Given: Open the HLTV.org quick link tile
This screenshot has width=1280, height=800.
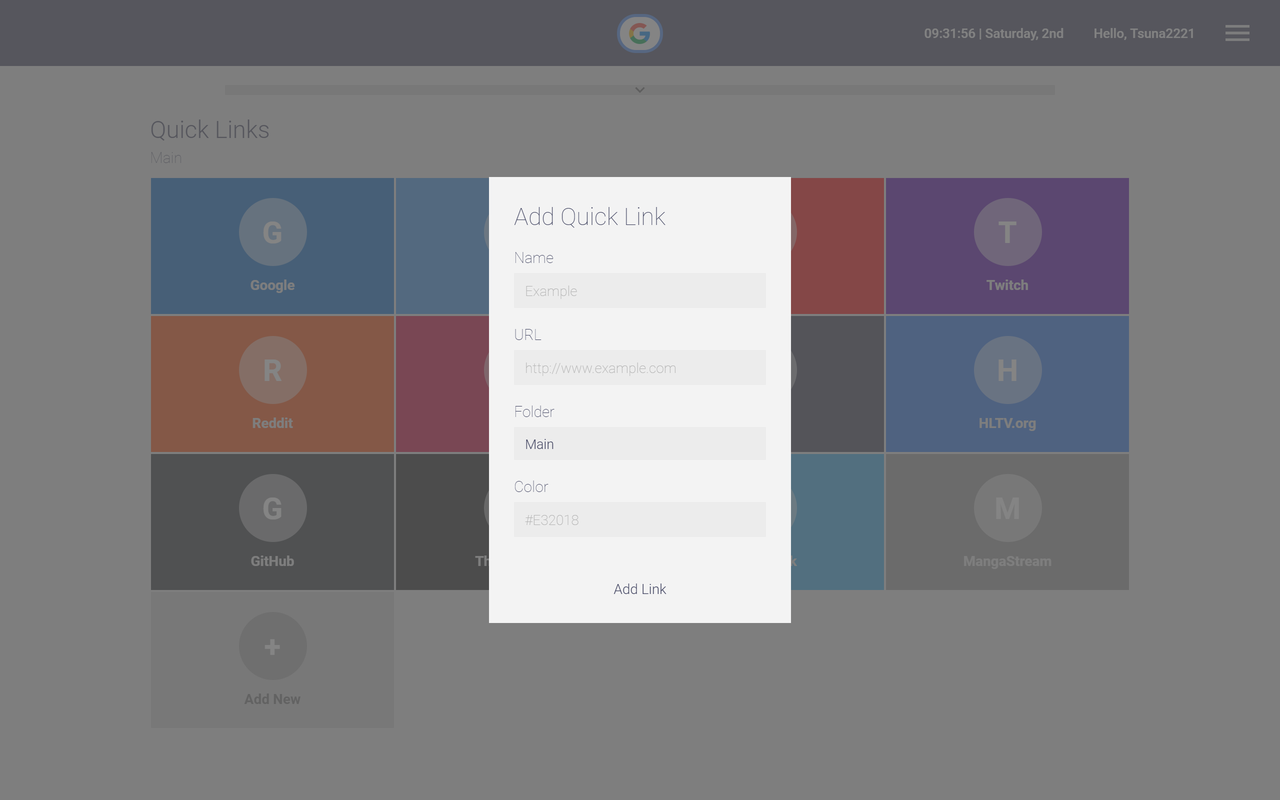Looking at the screenshot, I should (1007, 384).
